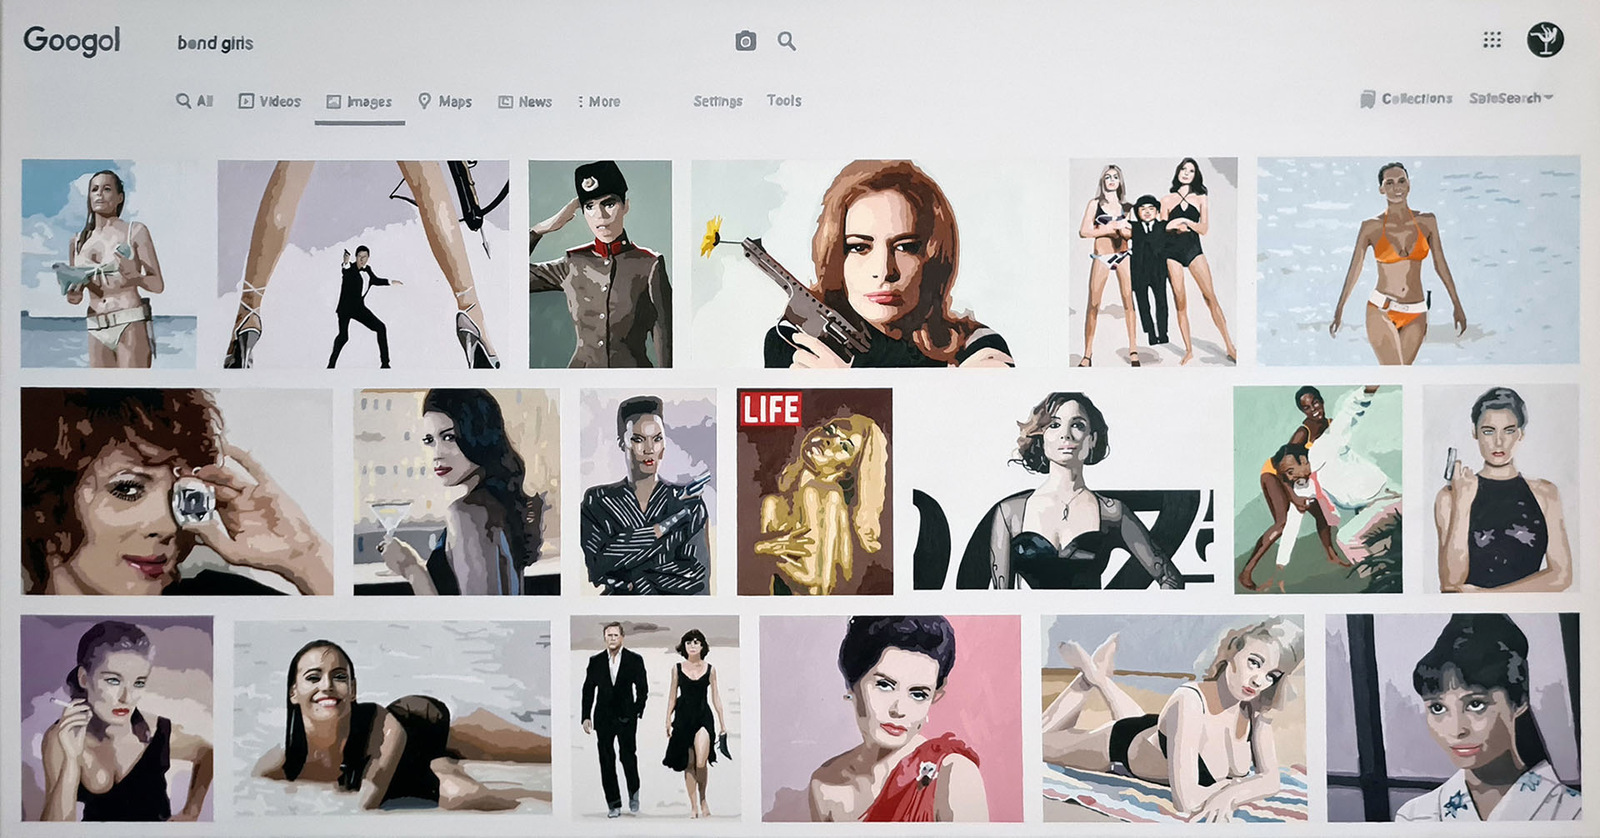Open thumbnail of woman in front of 007 logo
The height and width of the screenshot is (838, 1600).
[x=1063, y=490]
